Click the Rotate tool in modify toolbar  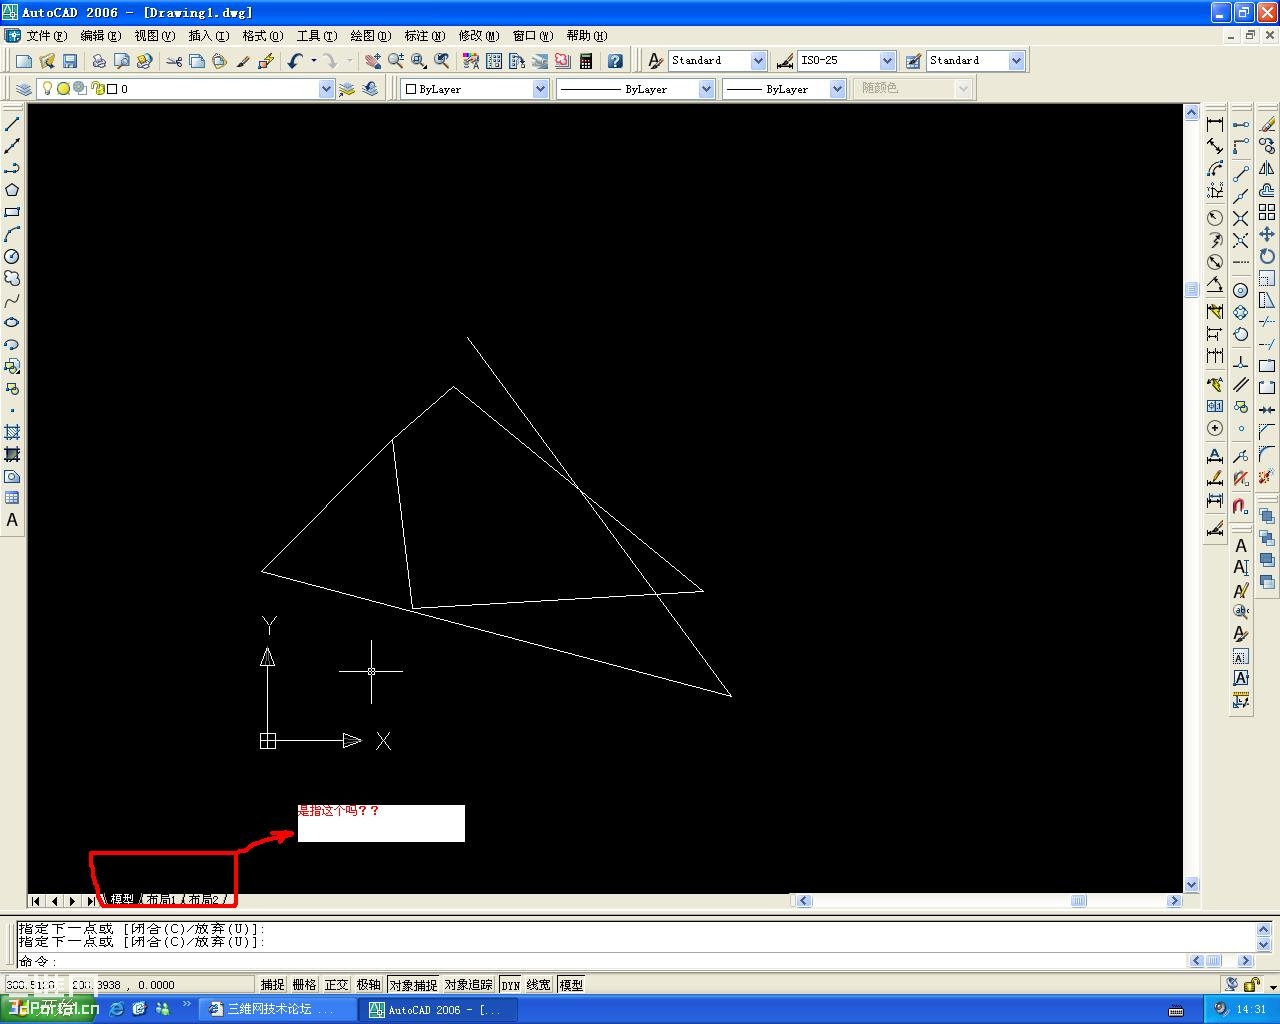tap(1267, 256)
